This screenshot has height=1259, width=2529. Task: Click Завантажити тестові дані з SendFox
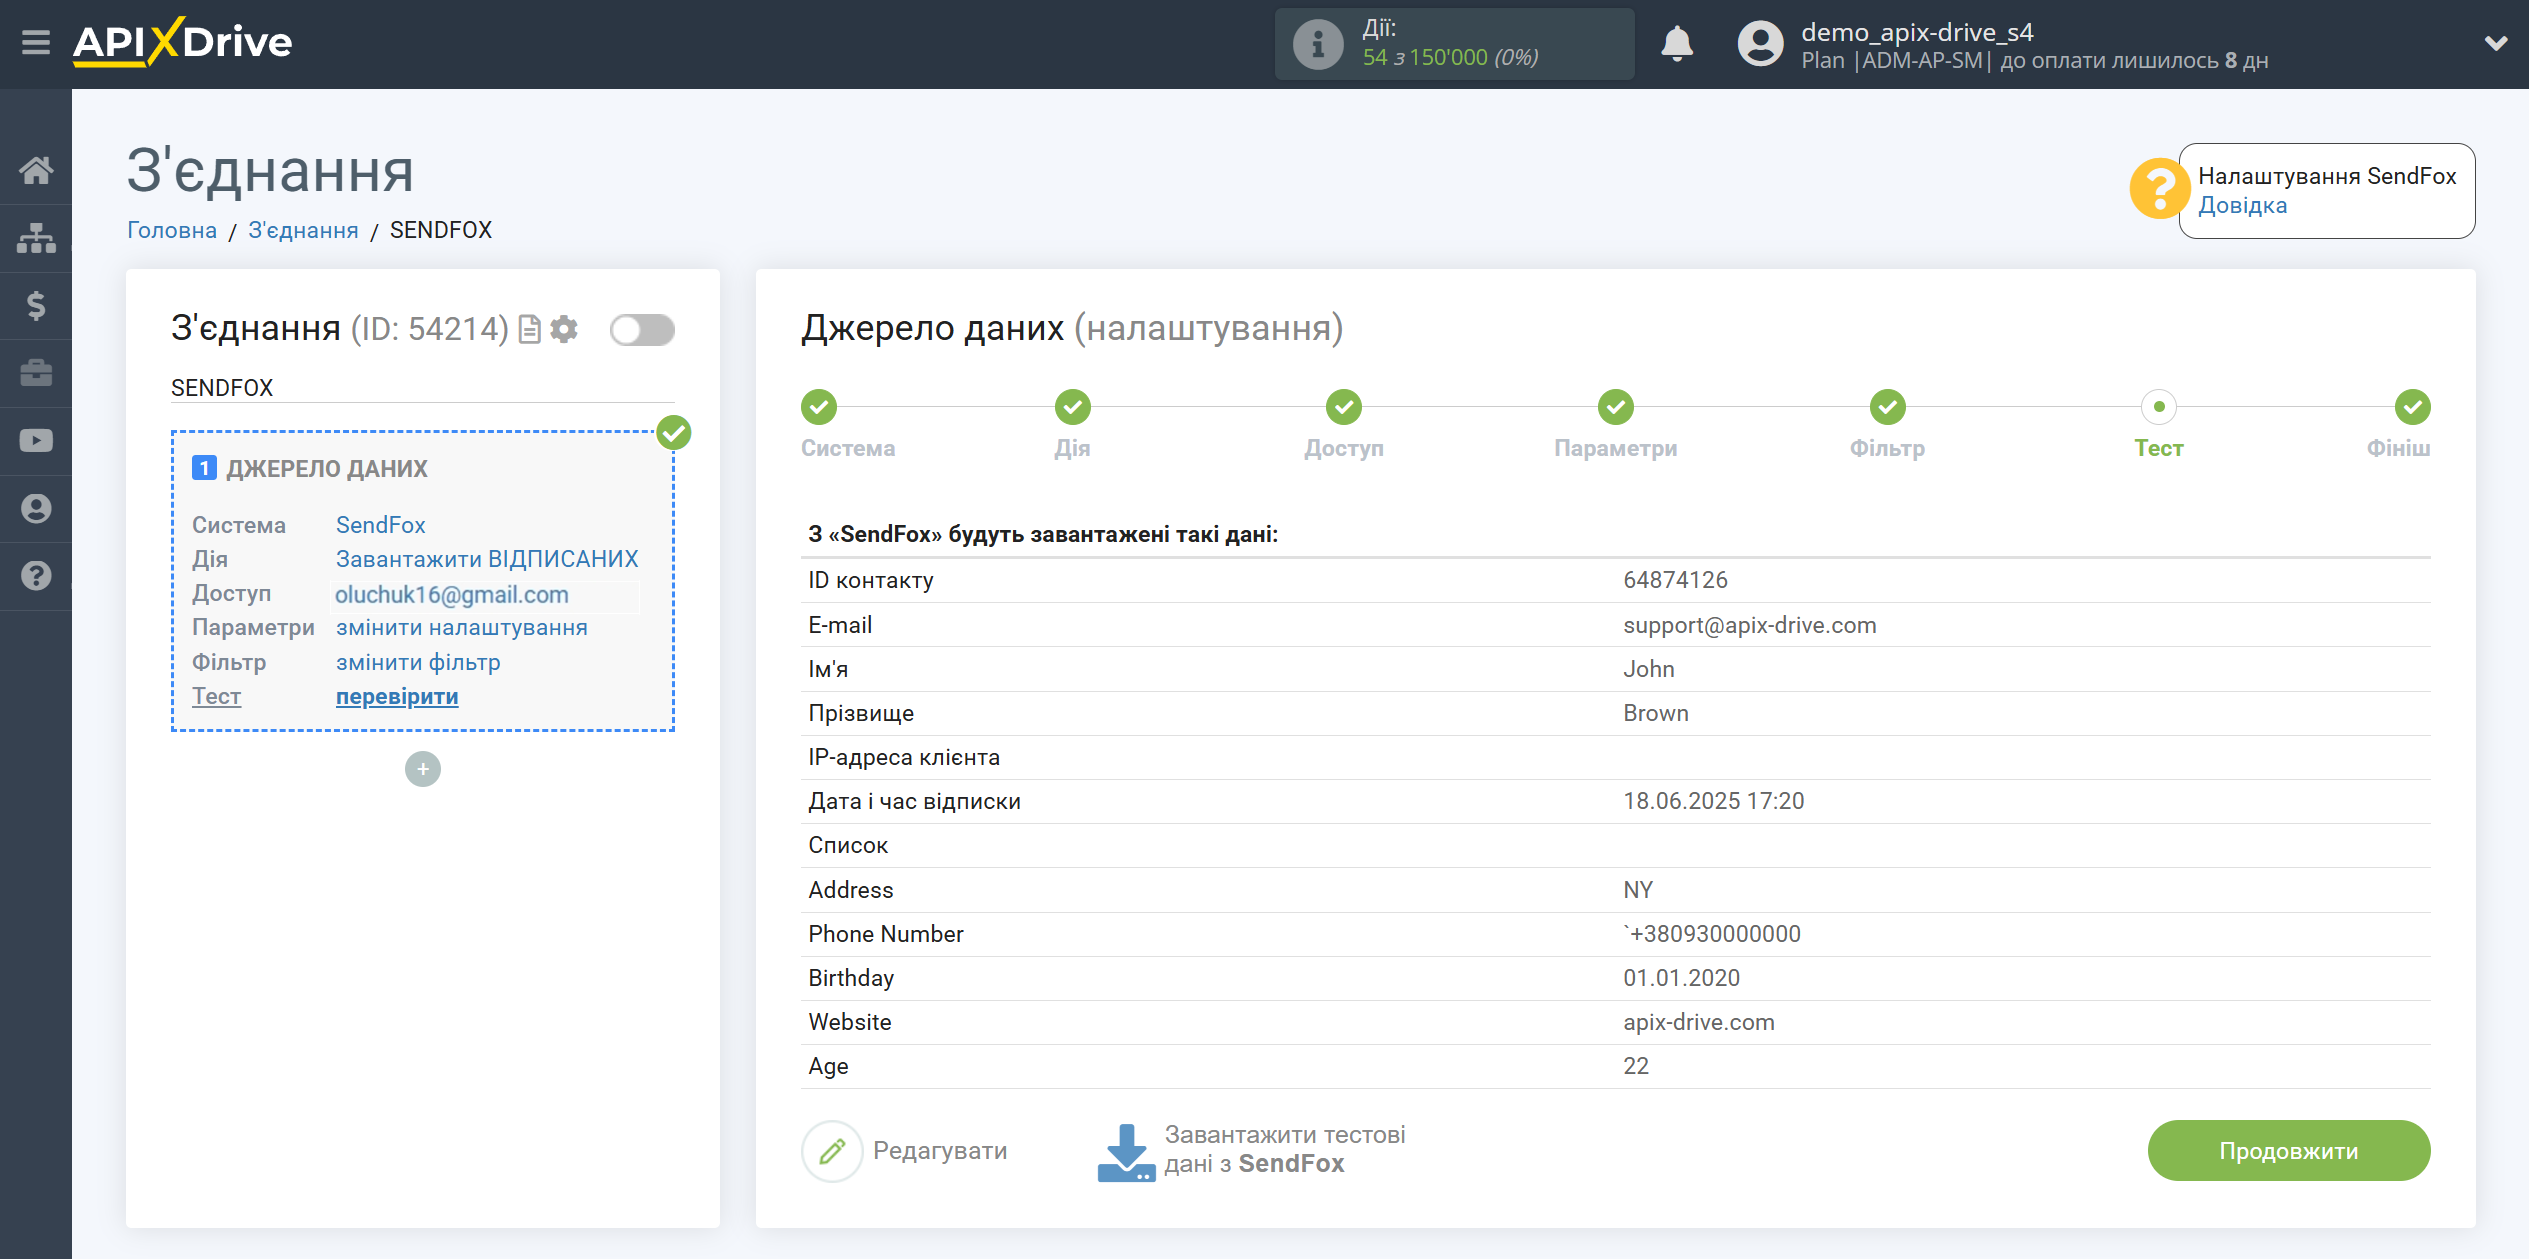coord(1285,1150)
